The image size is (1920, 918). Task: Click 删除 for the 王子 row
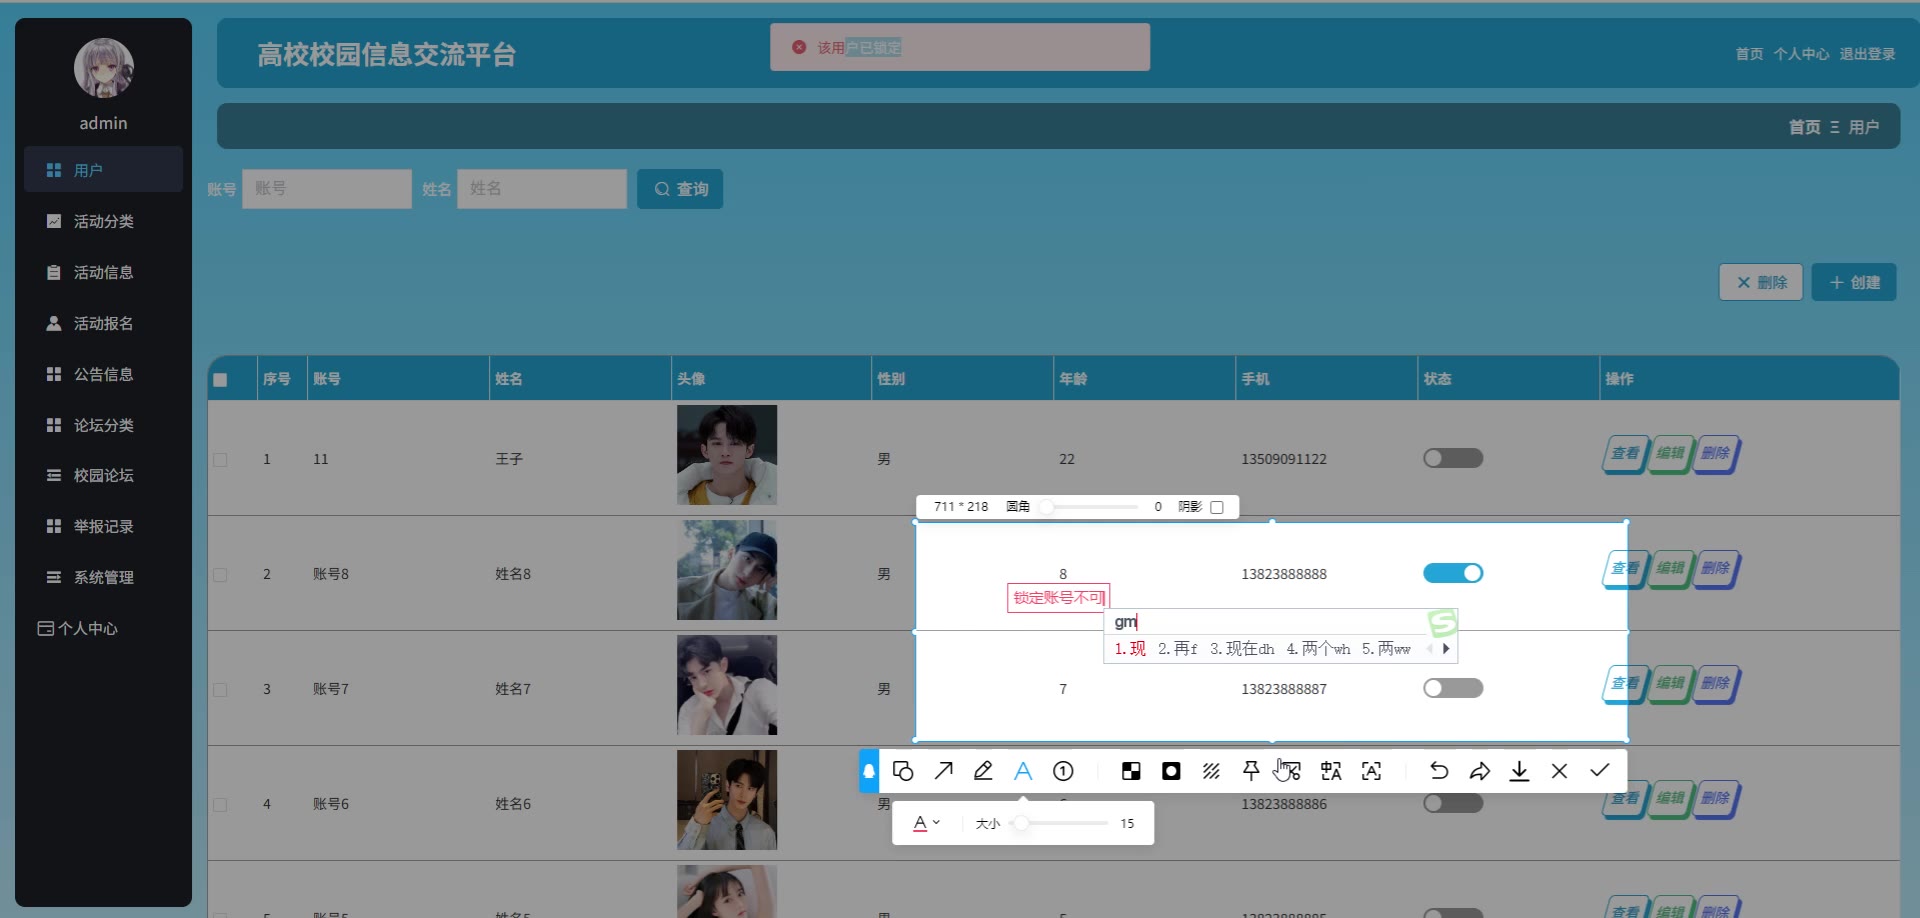[x=1716, y=454]
